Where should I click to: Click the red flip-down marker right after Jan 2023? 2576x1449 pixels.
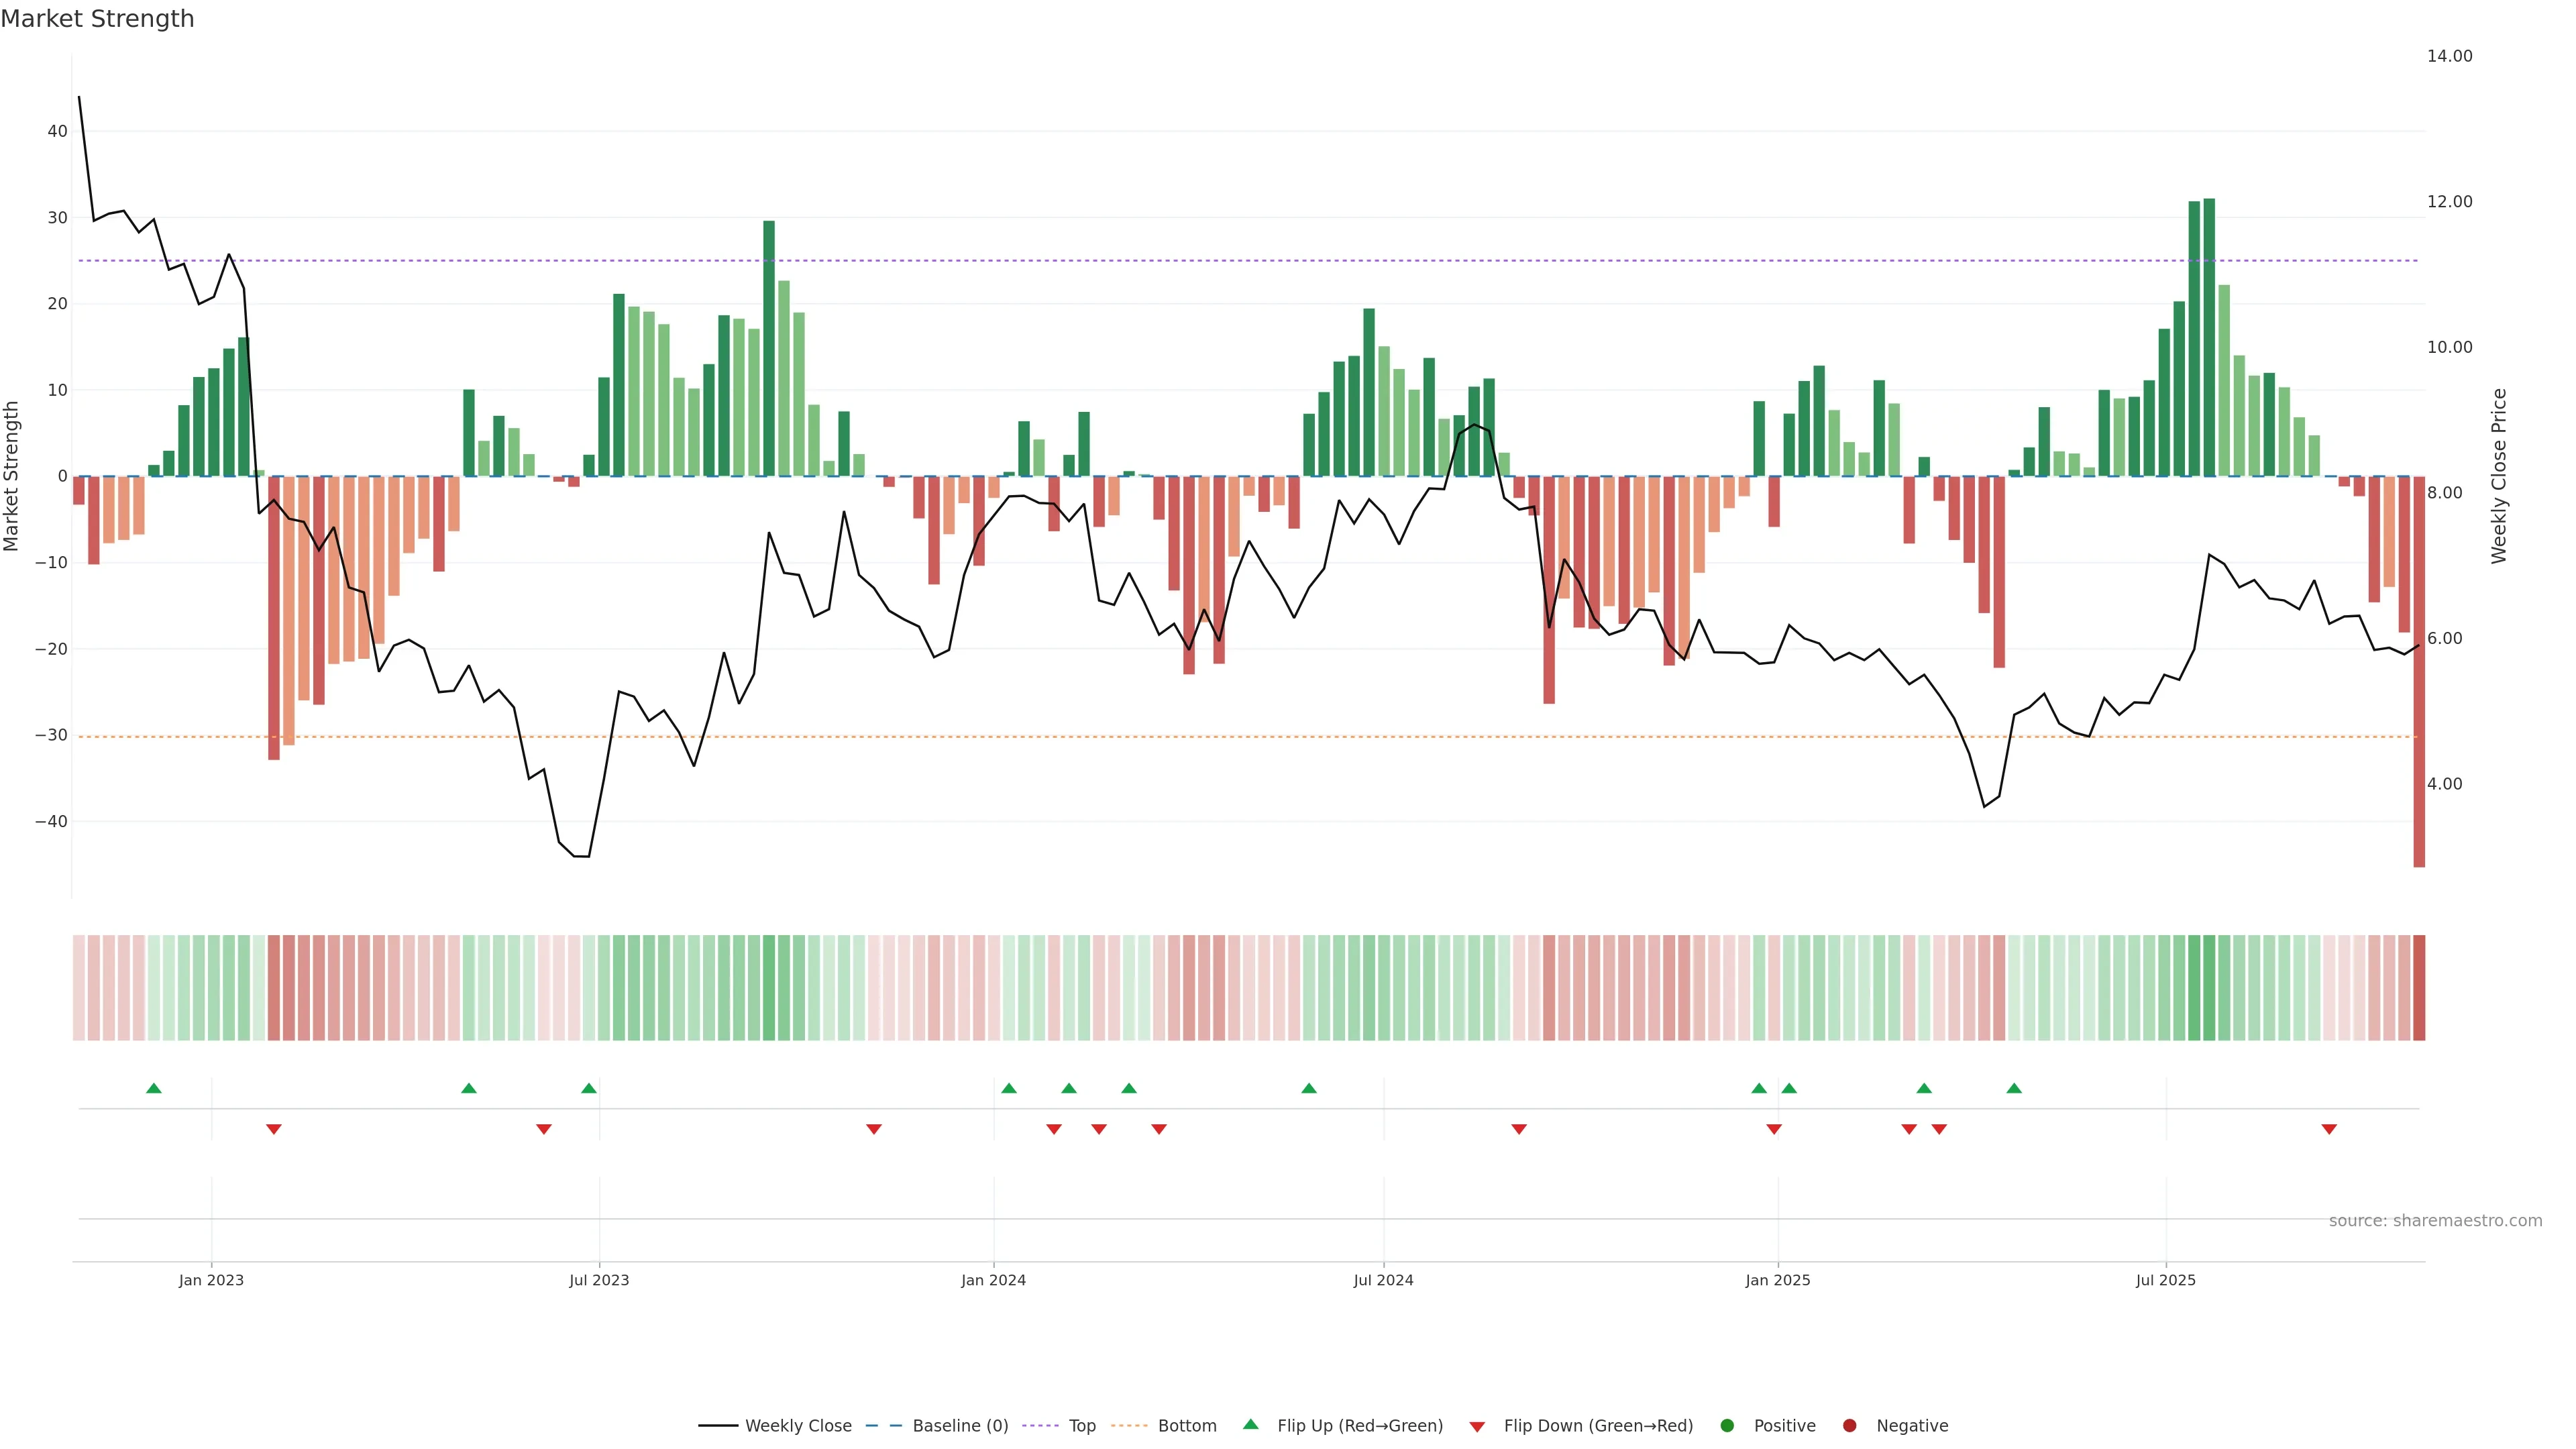[274, 1129]
